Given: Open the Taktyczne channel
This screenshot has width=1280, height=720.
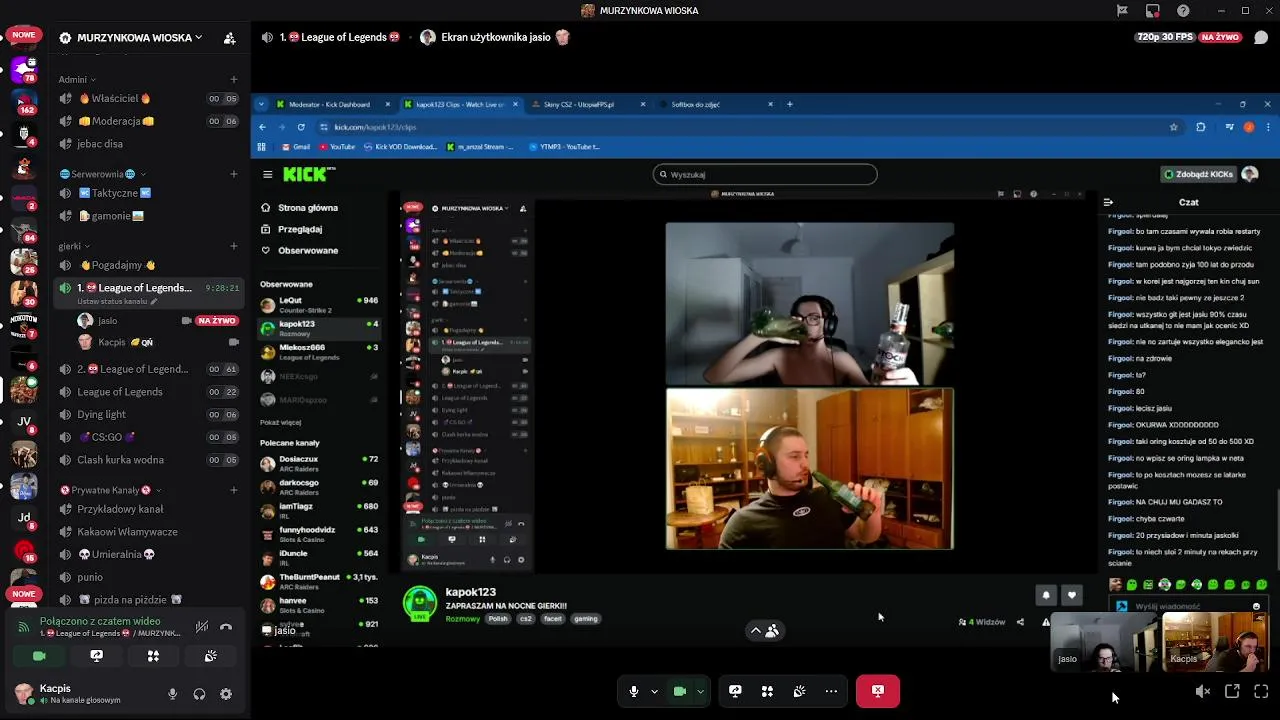Looking at the screenshot, I should click(148, 193).
